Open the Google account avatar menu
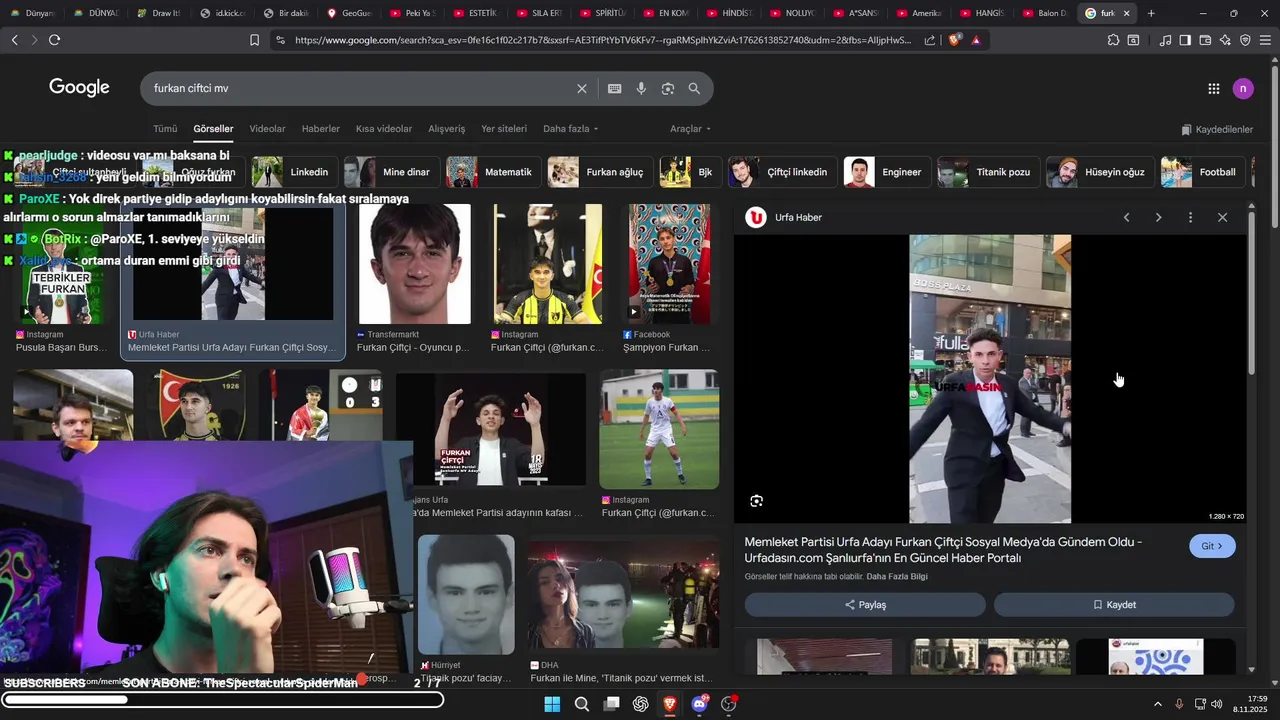The image size is (1280, 720). tap(1243, 88)
